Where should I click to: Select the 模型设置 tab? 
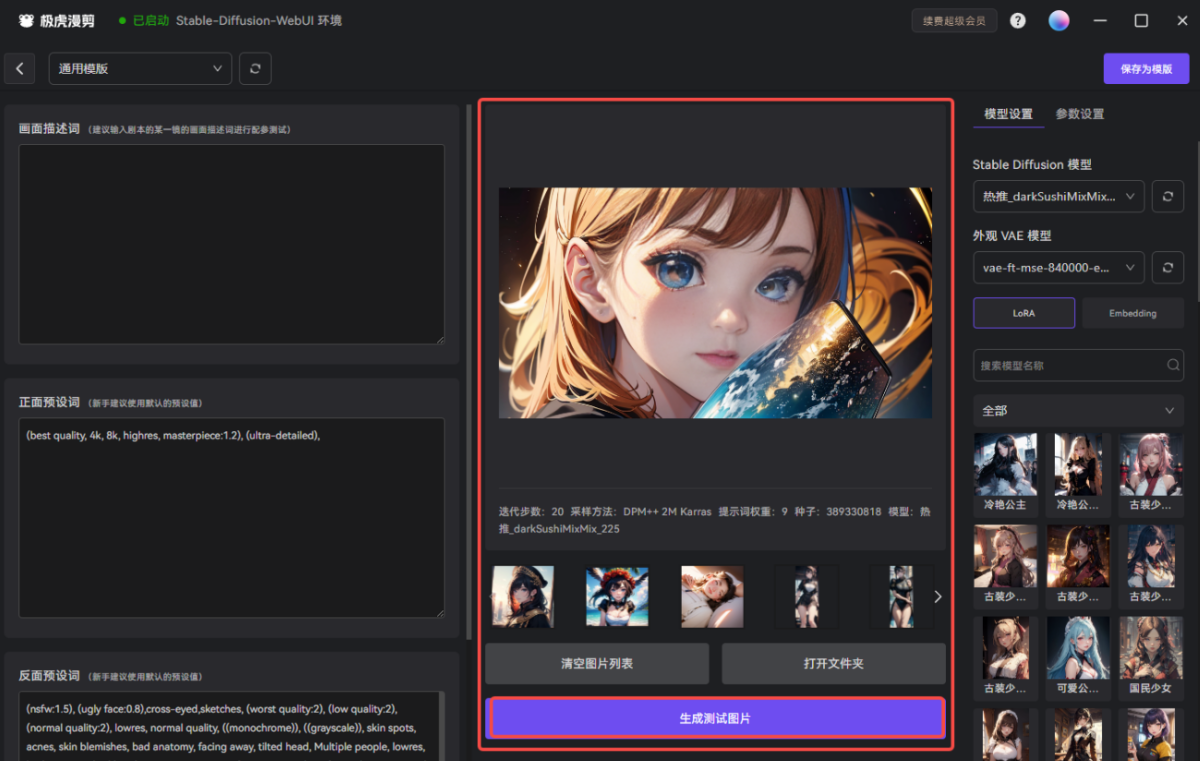(x=1008, y=114)
